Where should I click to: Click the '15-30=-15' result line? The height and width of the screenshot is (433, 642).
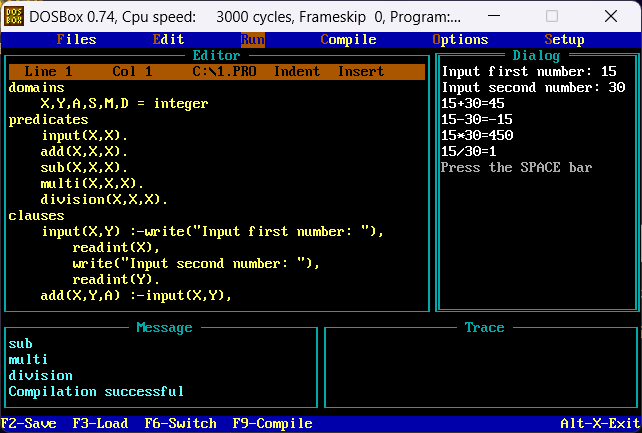click(x=477, y=120)
